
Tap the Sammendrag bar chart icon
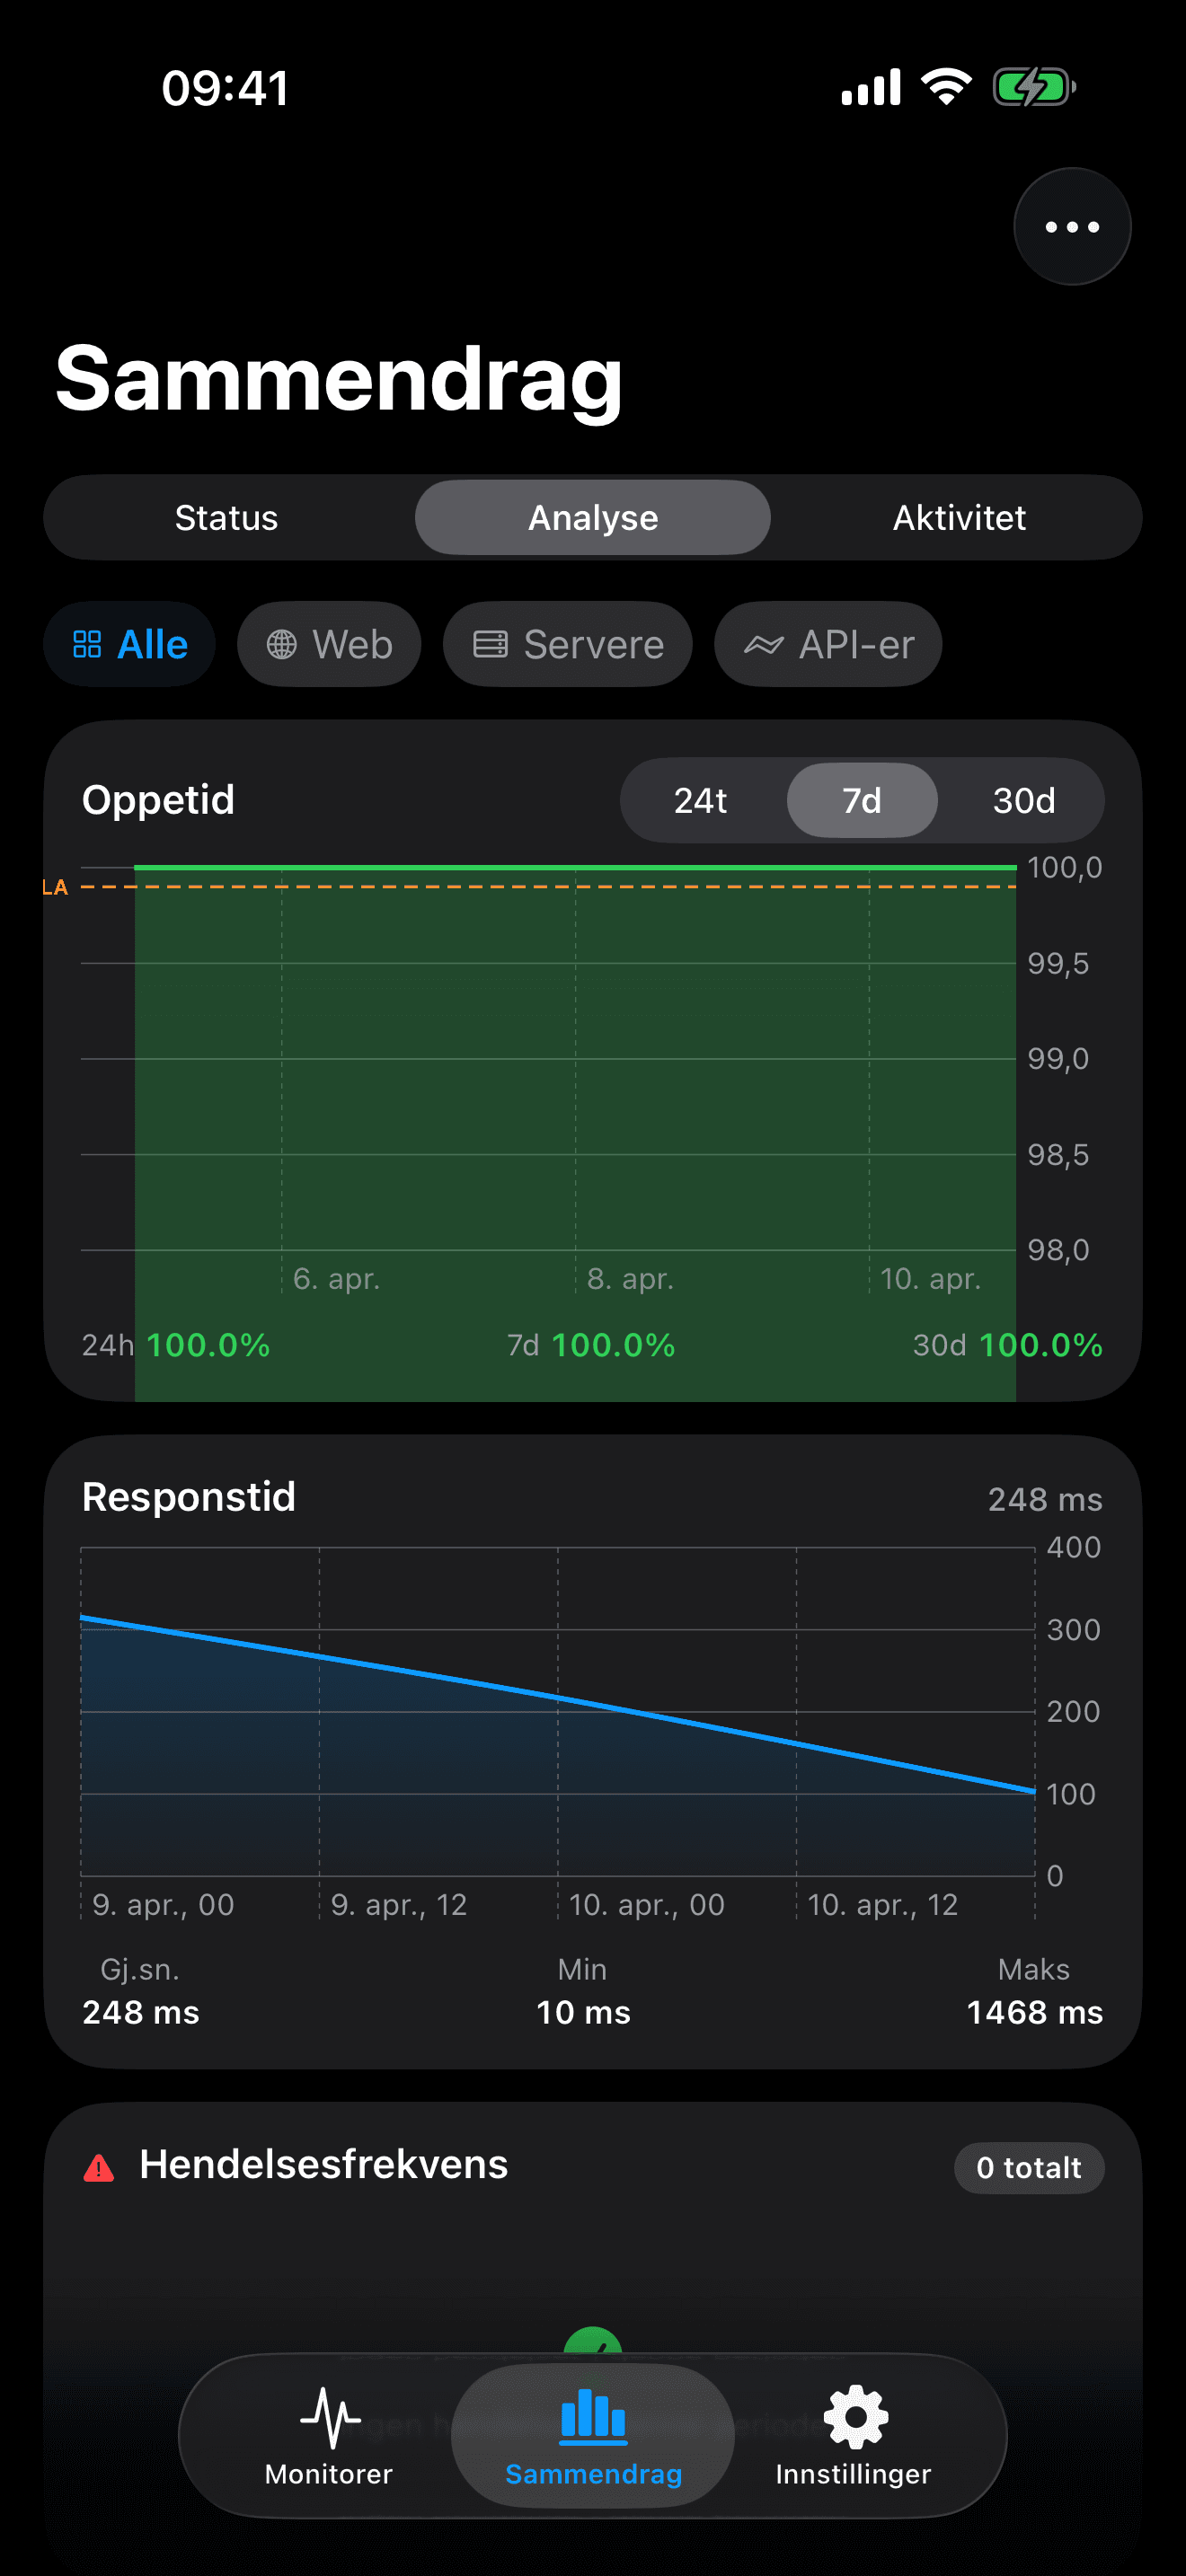point(593,2417)
